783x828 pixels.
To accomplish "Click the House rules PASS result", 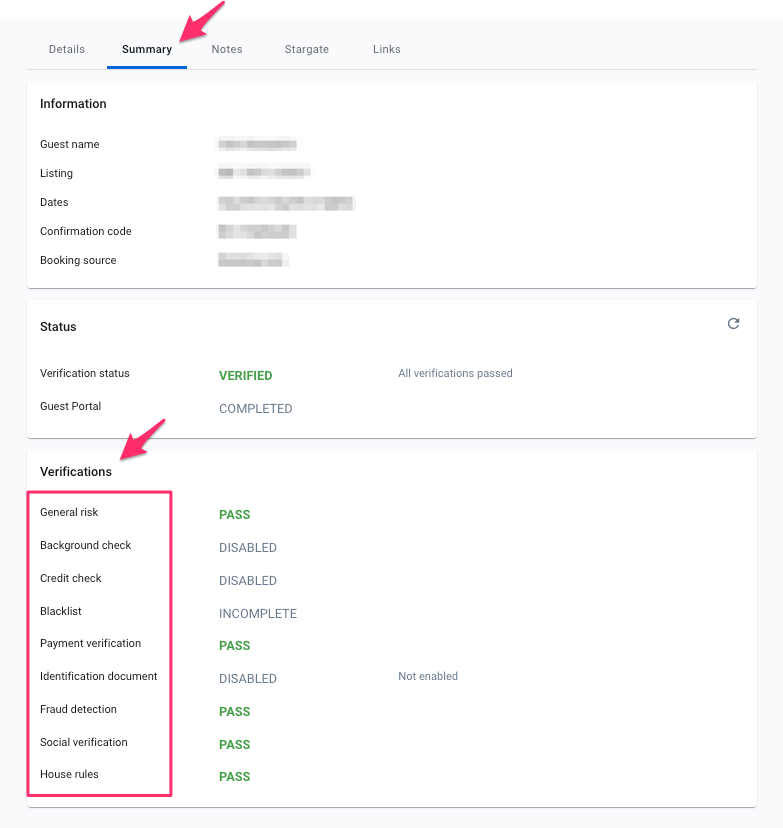I will (234, 777).
